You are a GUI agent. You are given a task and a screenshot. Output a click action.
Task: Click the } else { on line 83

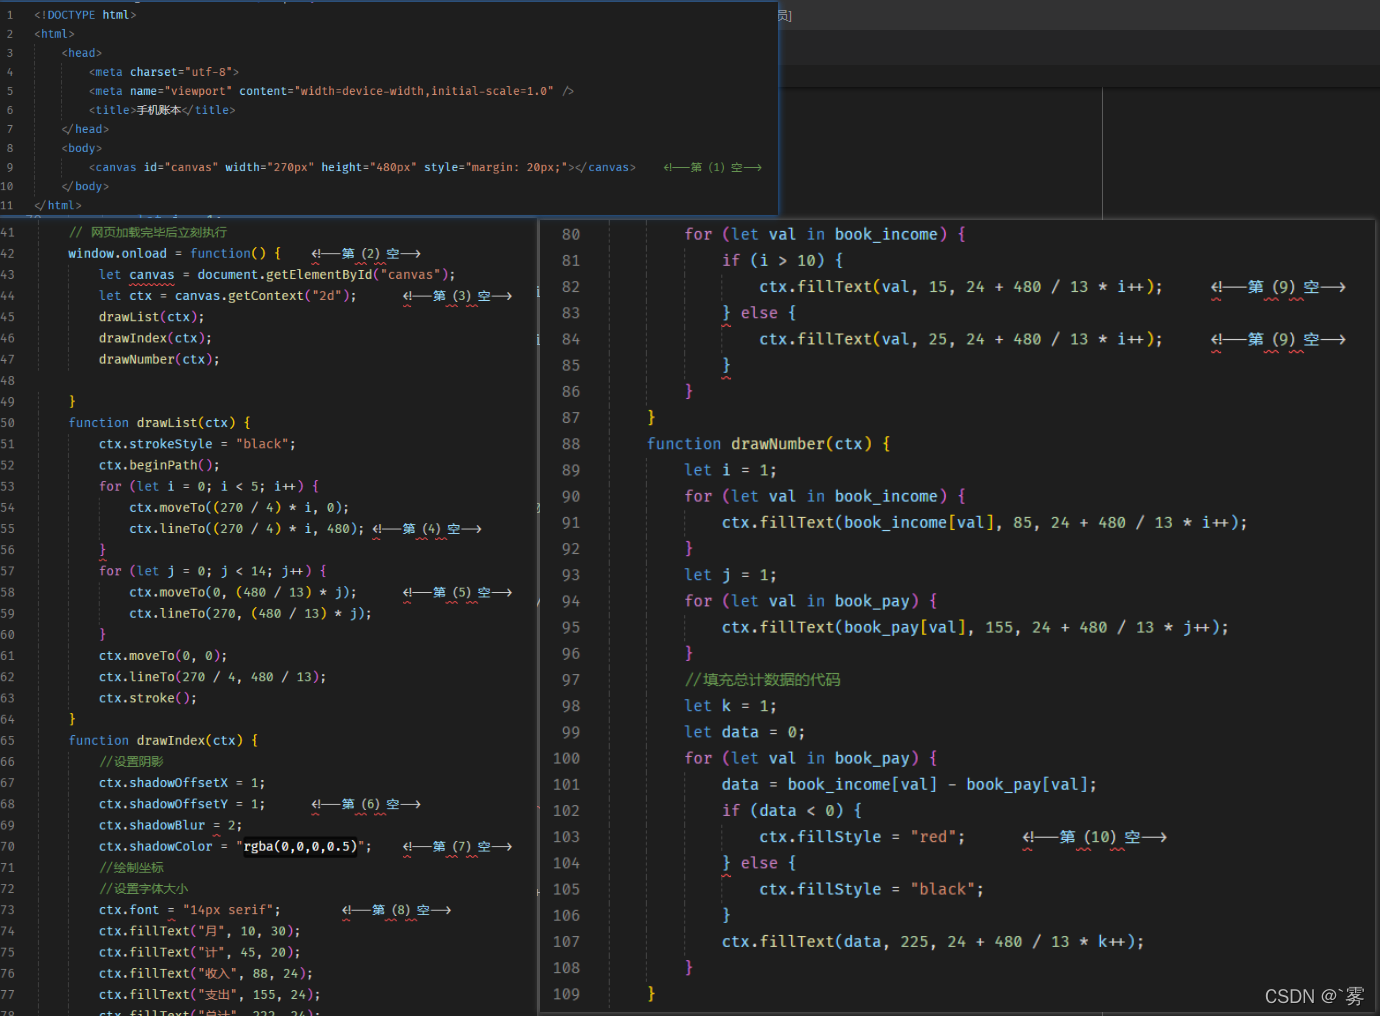tap(759, 313)
